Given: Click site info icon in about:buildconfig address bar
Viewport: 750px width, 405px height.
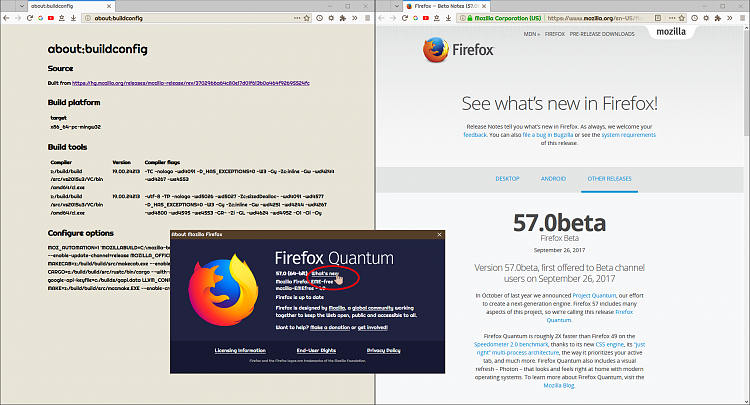Looking at the screenshot, I should (88, 18).
